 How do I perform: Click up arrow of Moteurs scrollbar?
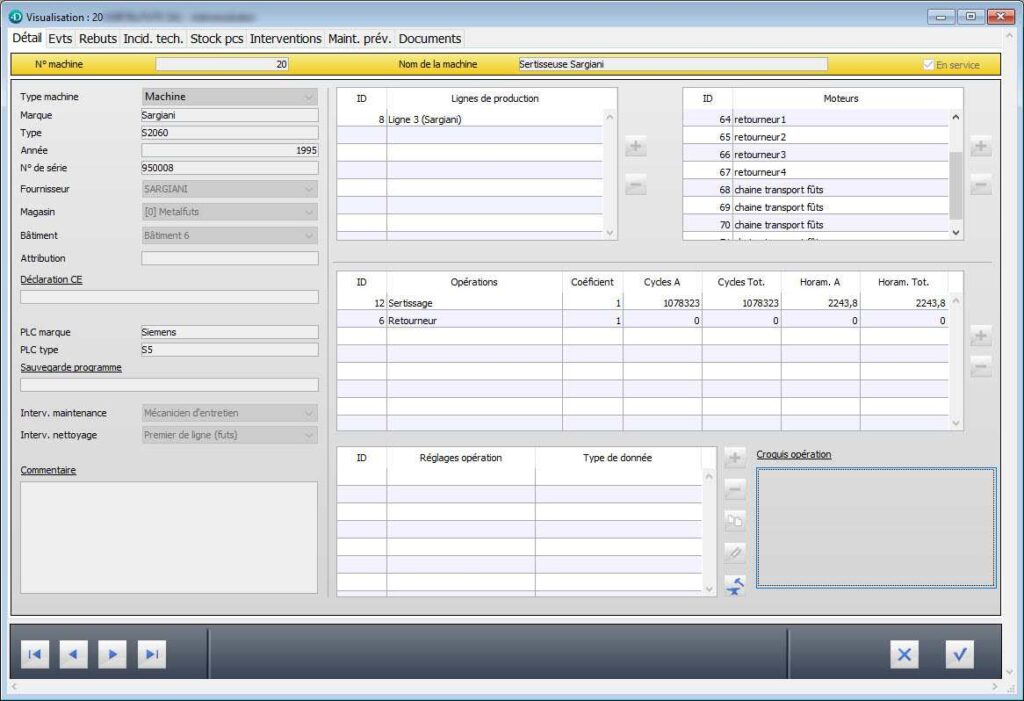[x=955, y=118]
